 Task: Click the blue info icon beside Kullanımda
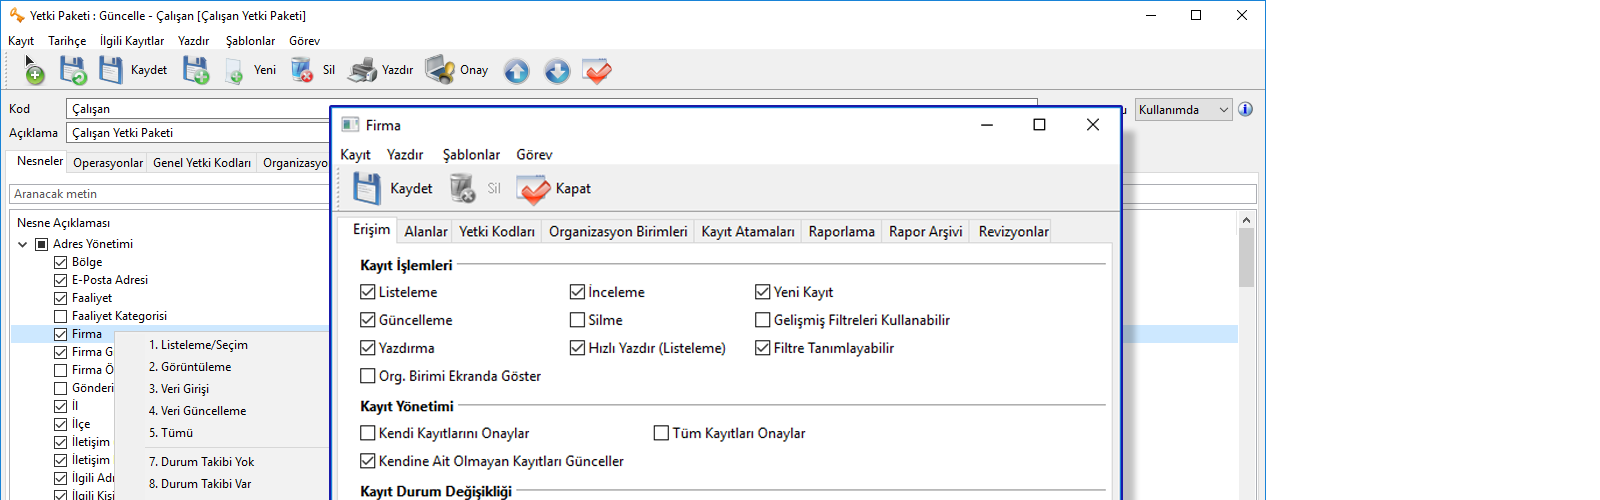[1245, 110]
